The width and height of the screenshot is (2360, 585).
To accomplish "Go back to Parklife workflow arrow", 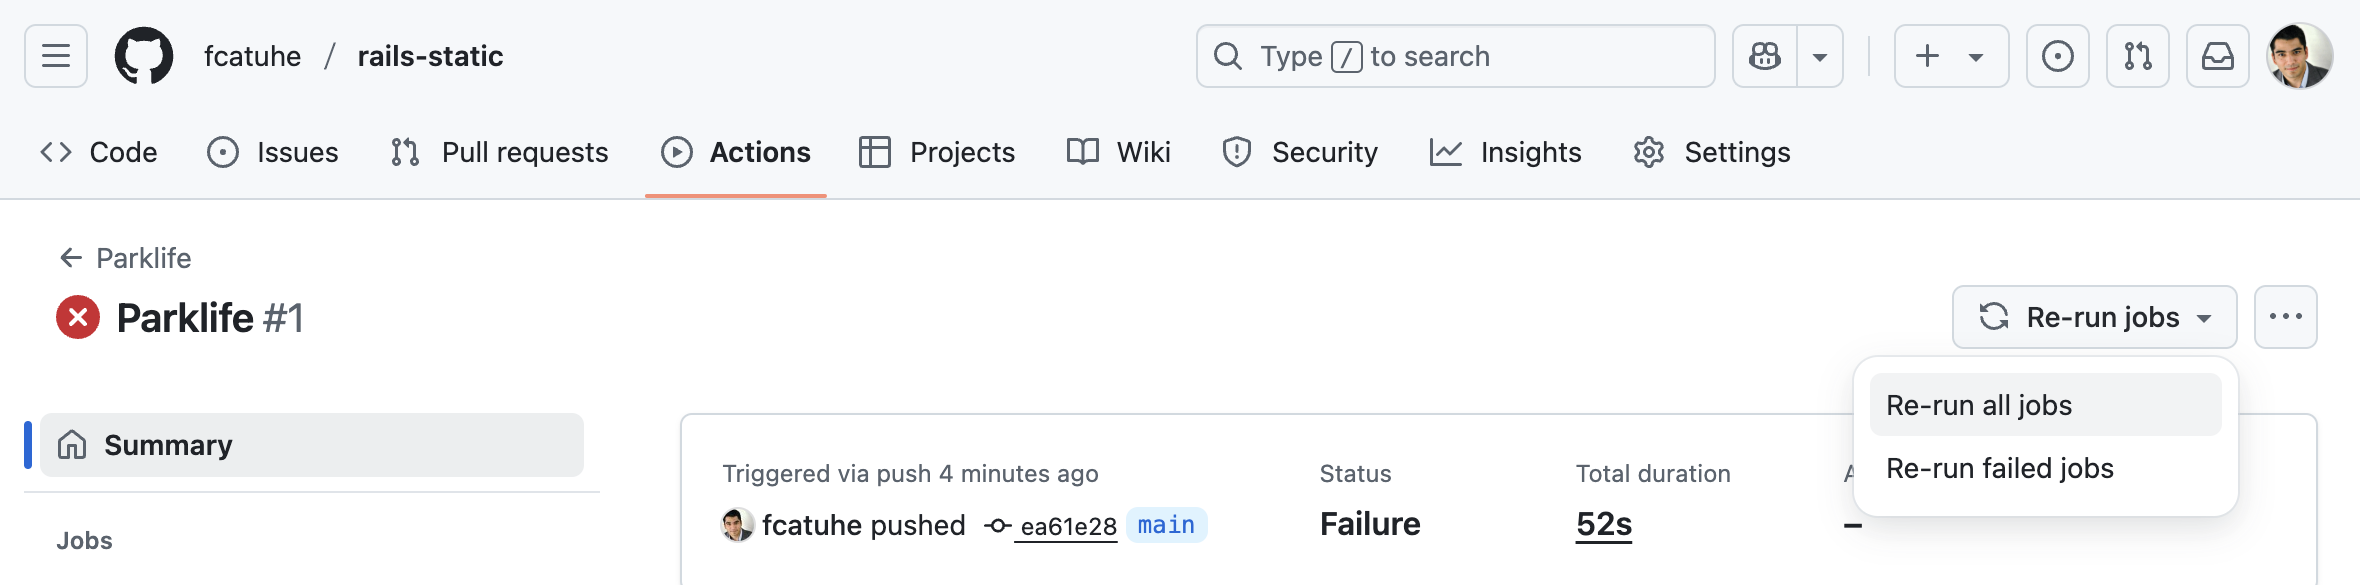I will click(71, 258).
